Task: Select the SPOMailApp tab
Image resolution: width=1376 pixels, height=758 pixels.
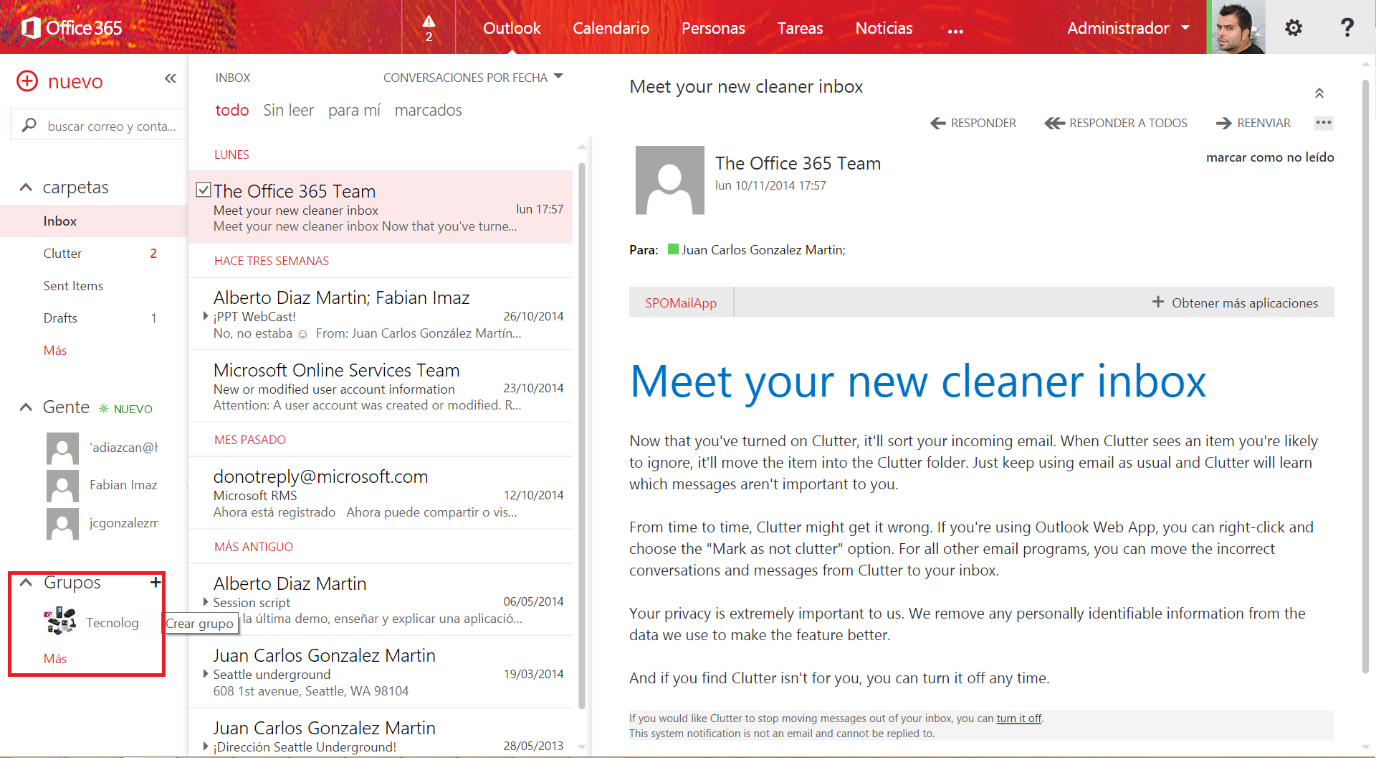Action: (x=680, y=301)
